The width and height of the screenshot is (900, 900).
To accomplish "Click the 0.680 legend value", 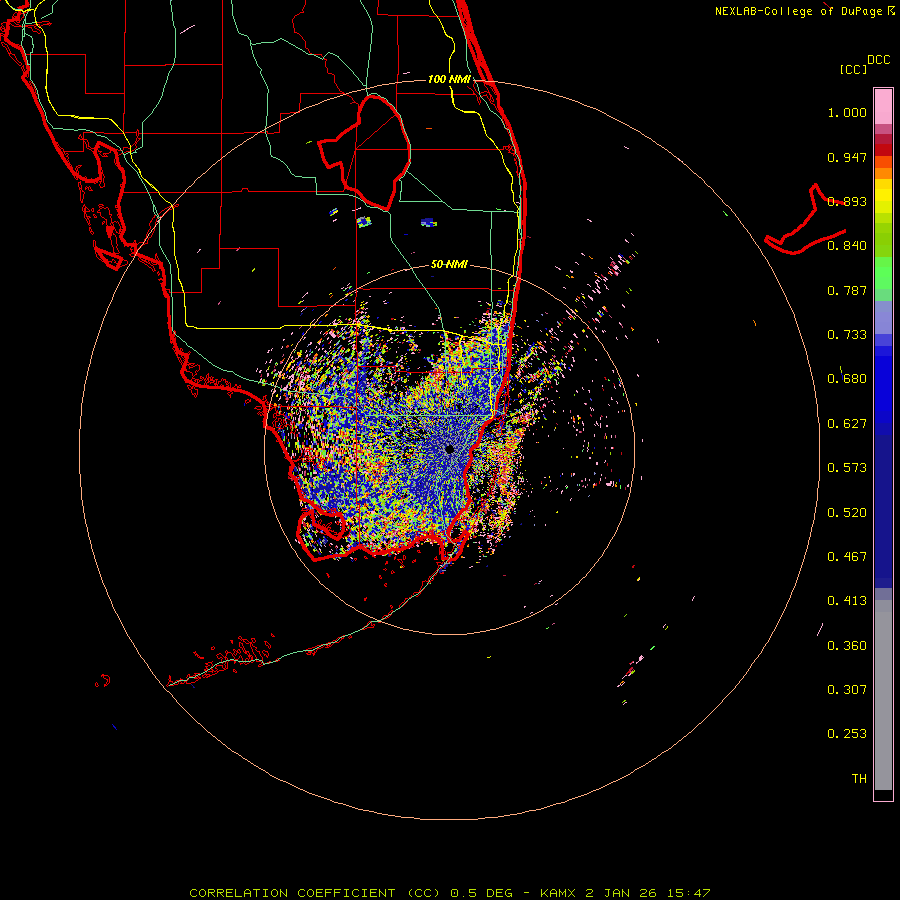I will (x=847, y=379).
